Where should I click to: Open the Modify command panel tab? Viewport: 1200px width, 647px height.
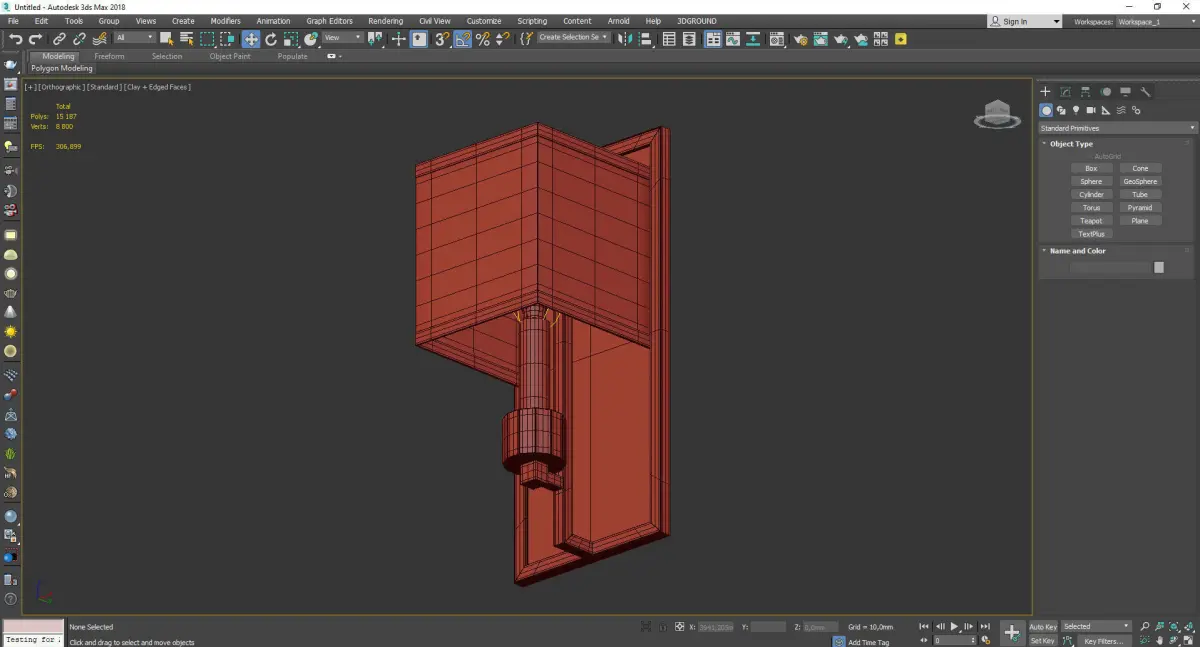click(1065, 92)
